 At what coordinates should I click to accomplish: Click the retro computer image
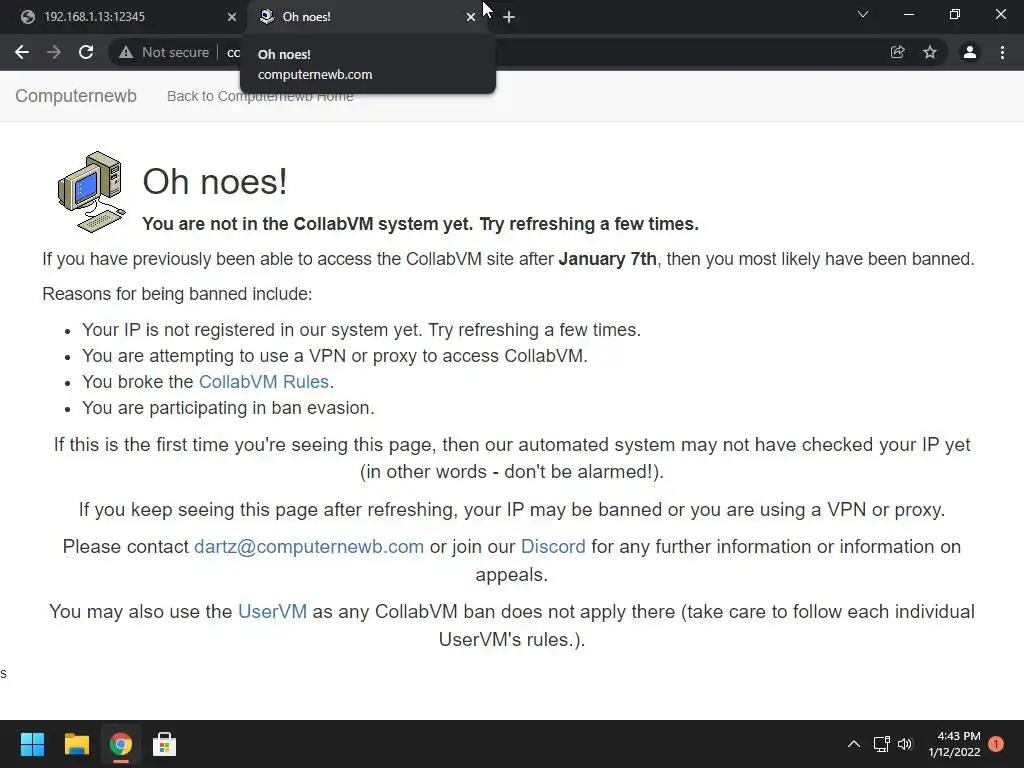click(x=91, y=192)
